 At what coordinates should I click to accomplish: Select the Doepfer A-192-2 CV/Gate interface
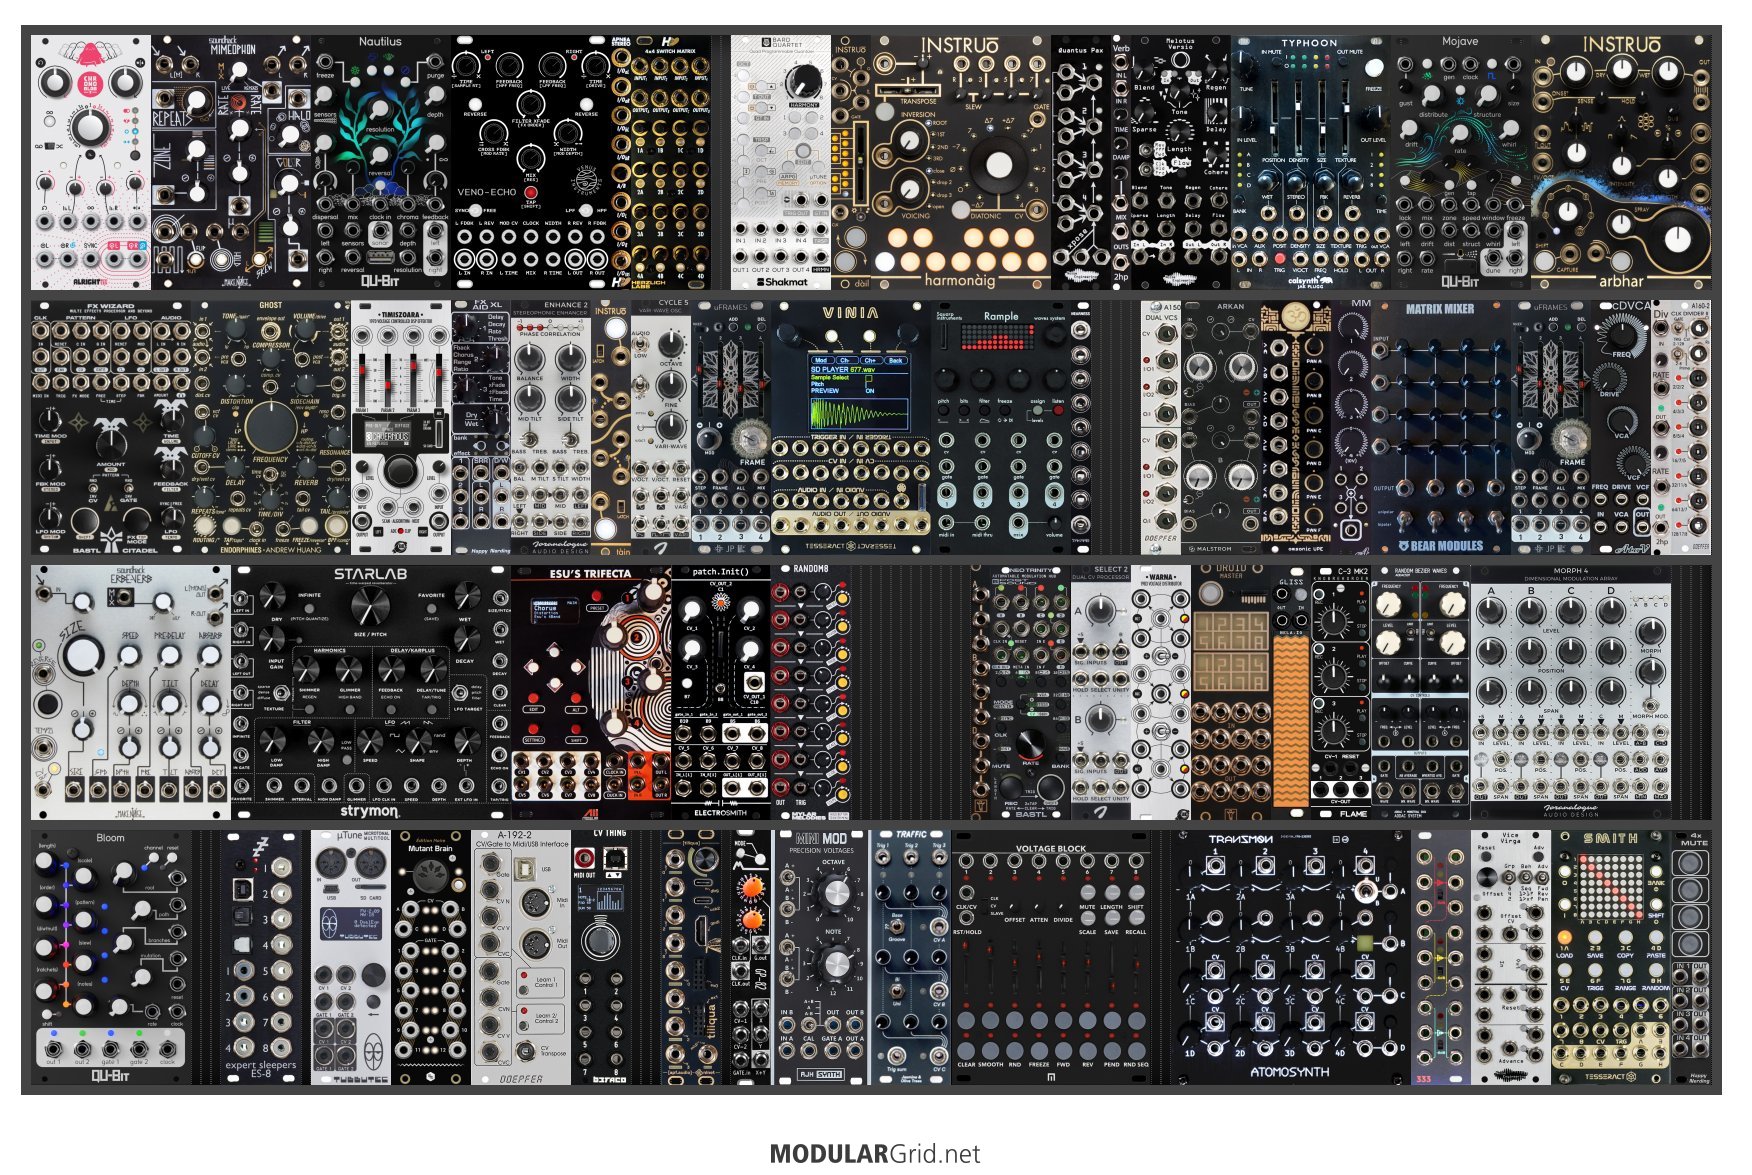tap(521, 957)
